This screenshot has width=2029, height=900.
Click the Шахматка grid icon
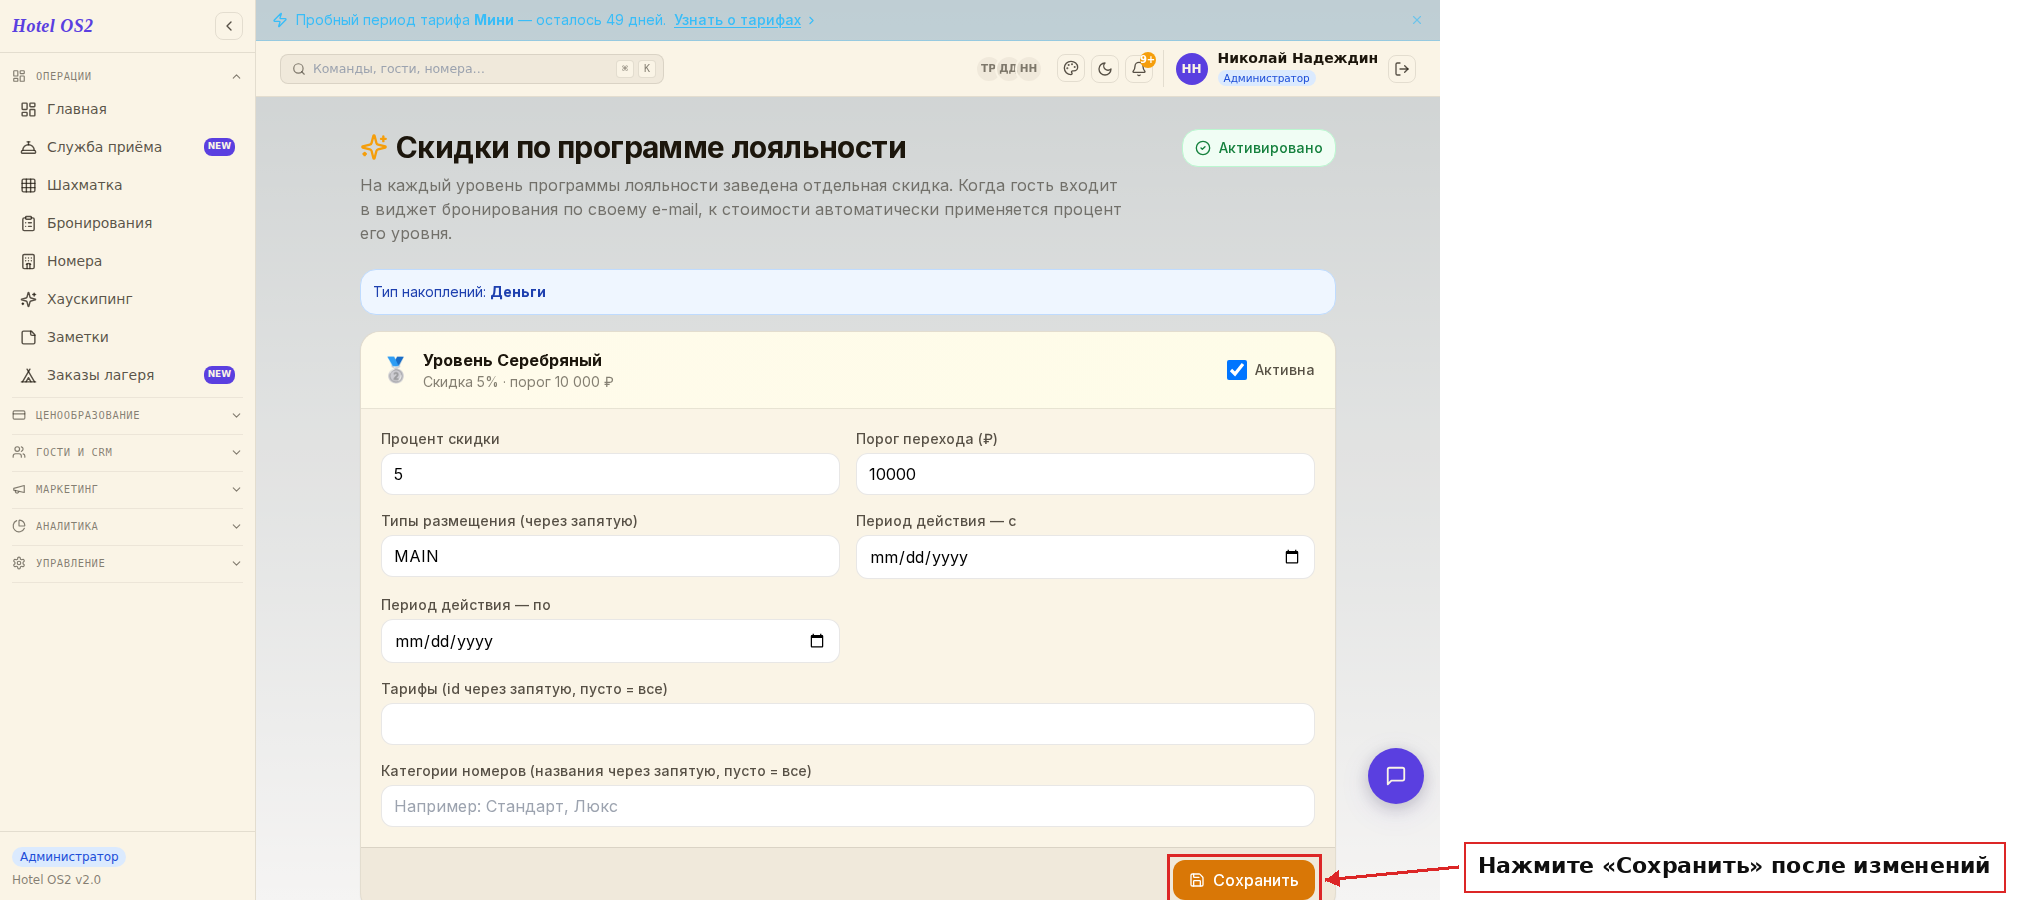tap(29, 185)
